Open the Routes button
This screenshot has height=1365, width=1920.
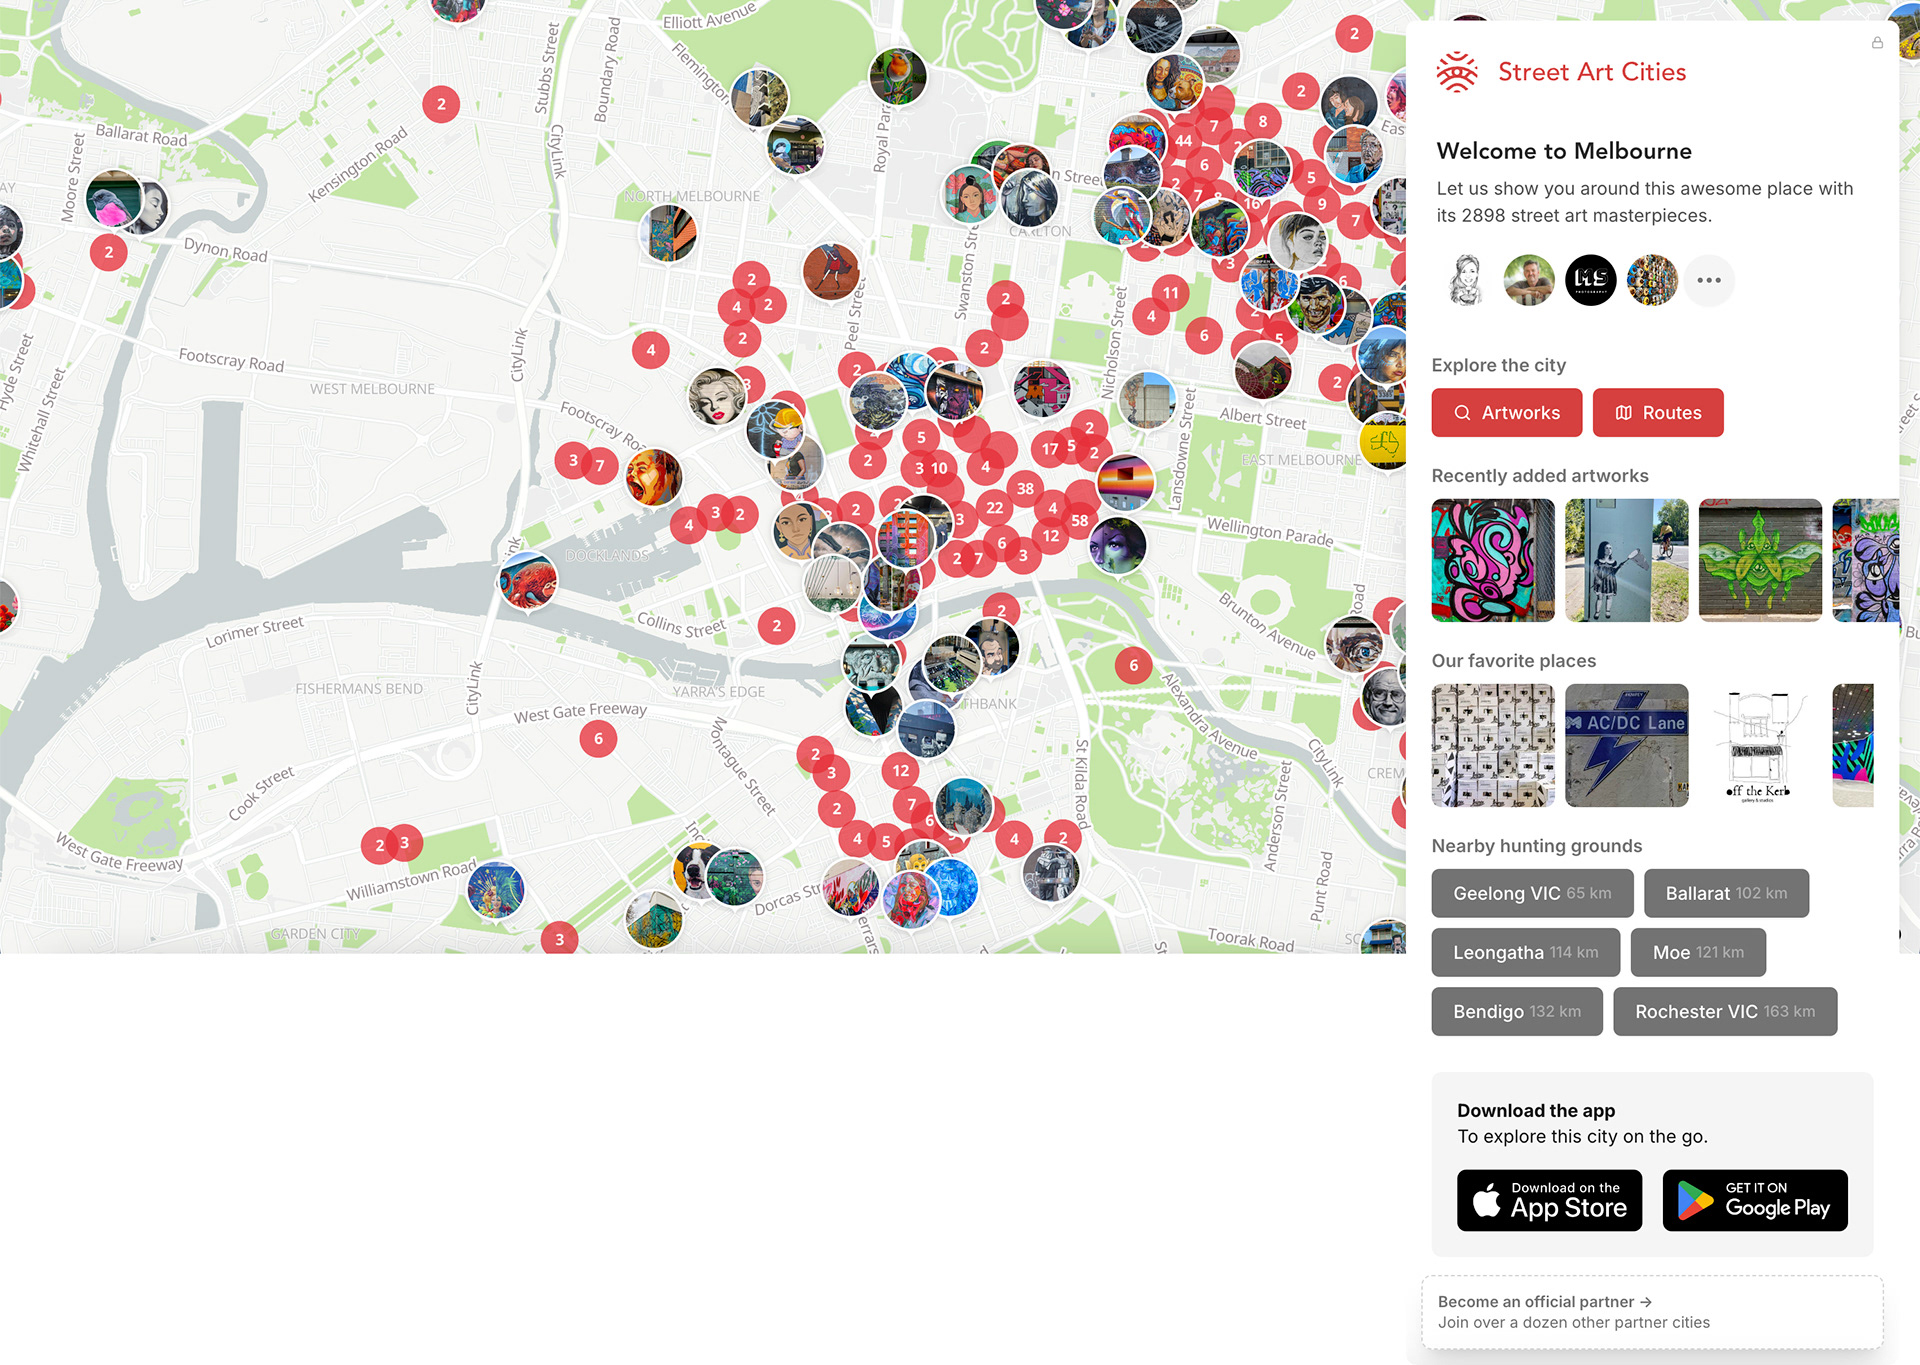tap(1657, 413)
